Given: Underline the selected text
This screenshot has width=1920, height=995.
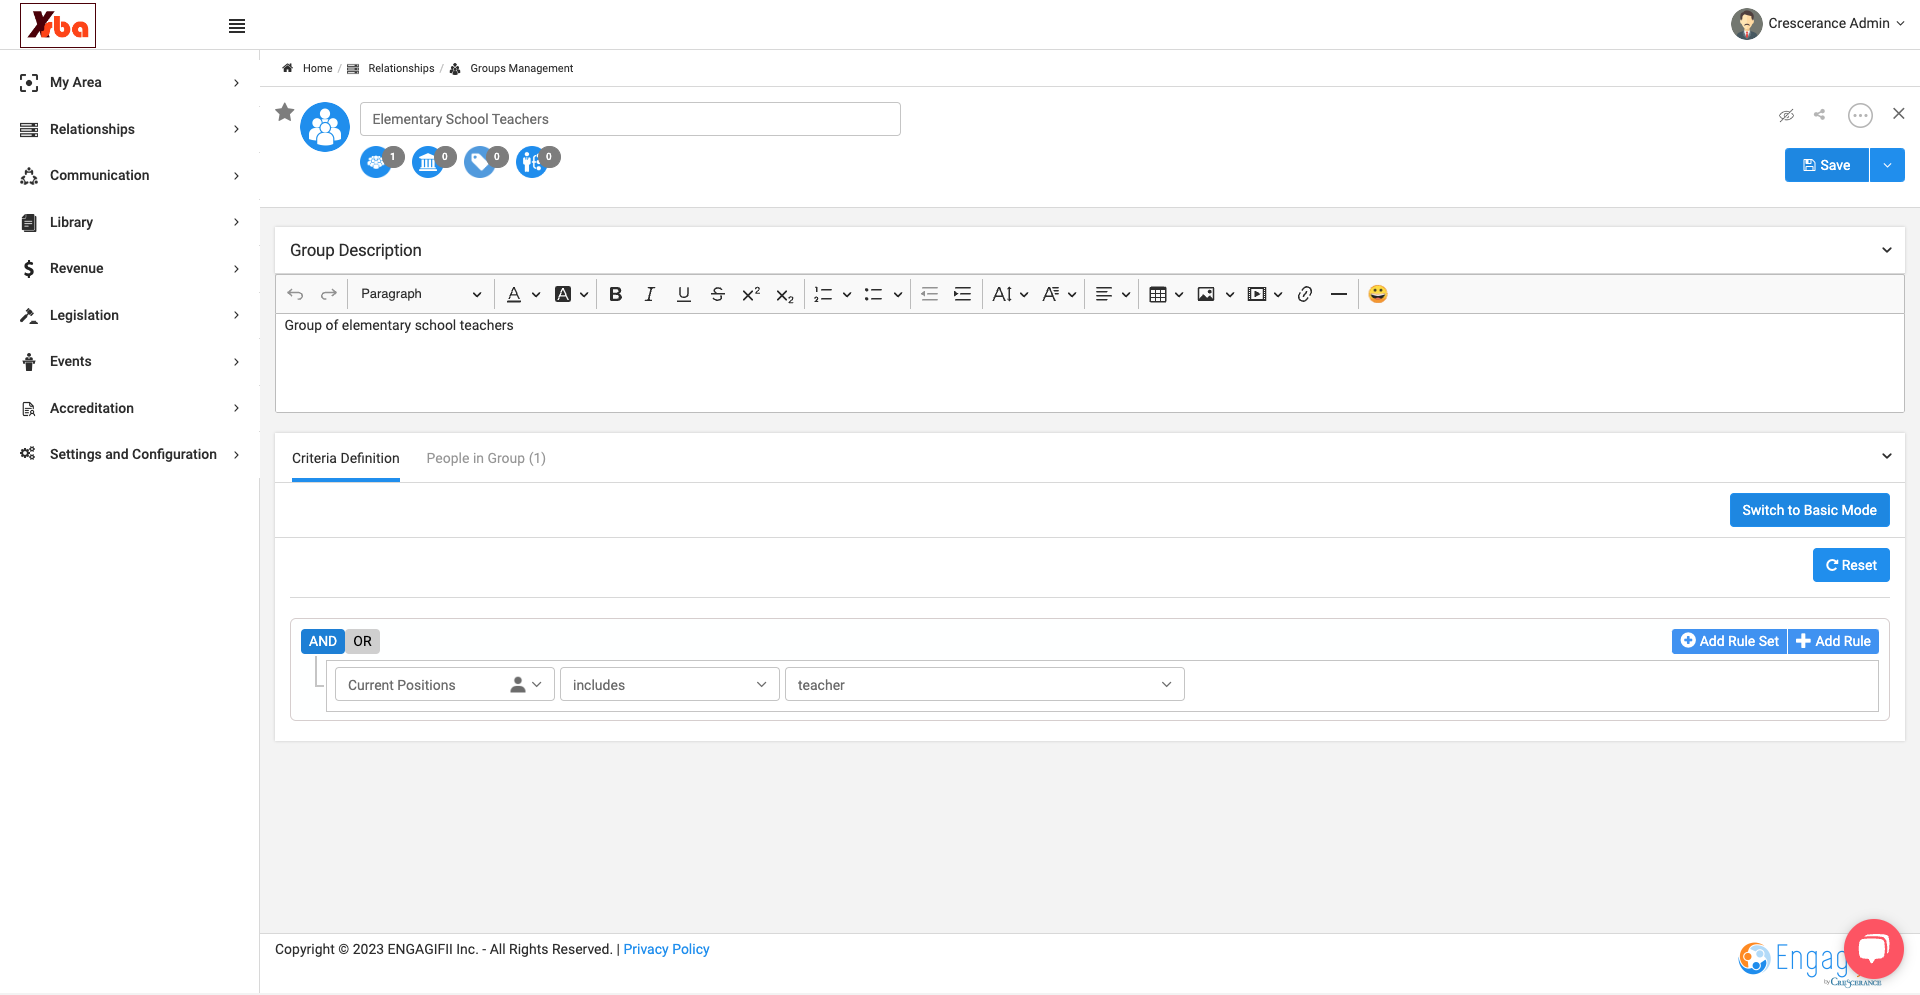Looking at the screenshot, I should (684, 294).
